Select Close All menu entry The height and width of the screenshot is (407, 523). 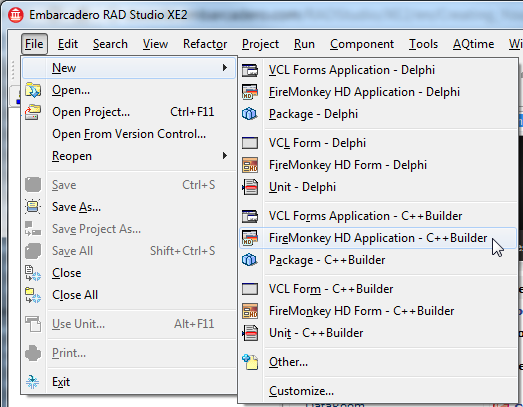[x=129, y=295]
